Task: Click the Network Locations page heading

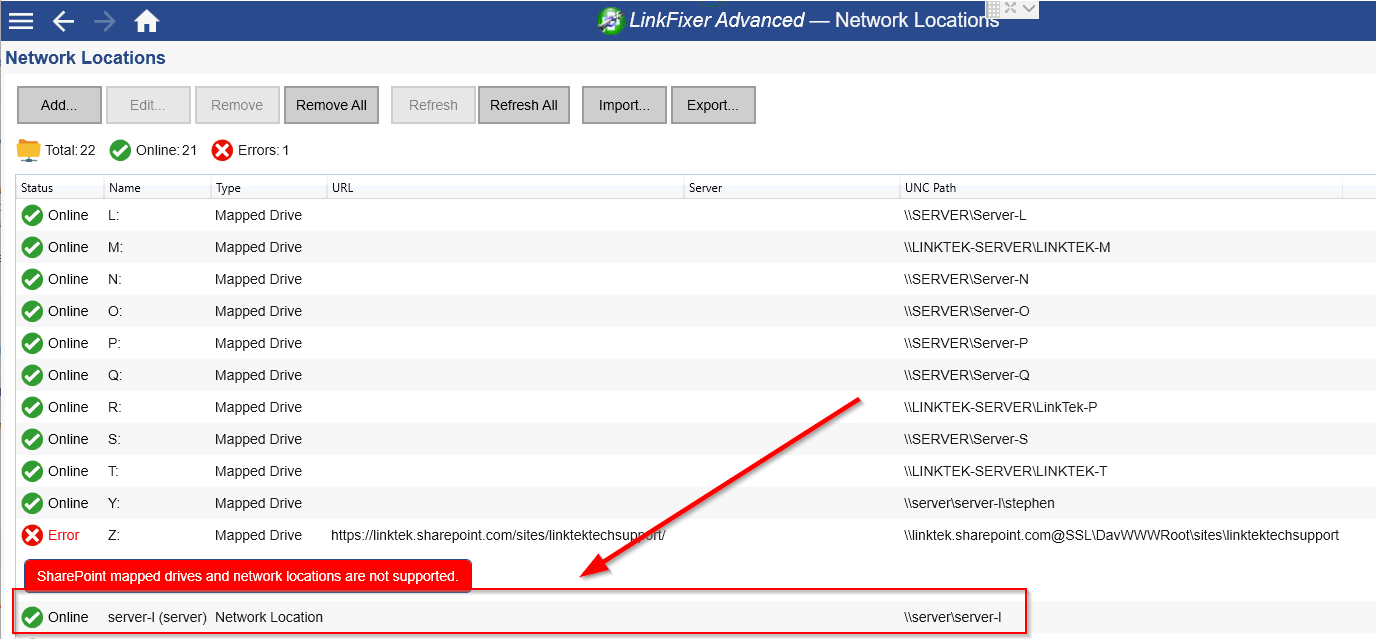Action: point(86,58)
